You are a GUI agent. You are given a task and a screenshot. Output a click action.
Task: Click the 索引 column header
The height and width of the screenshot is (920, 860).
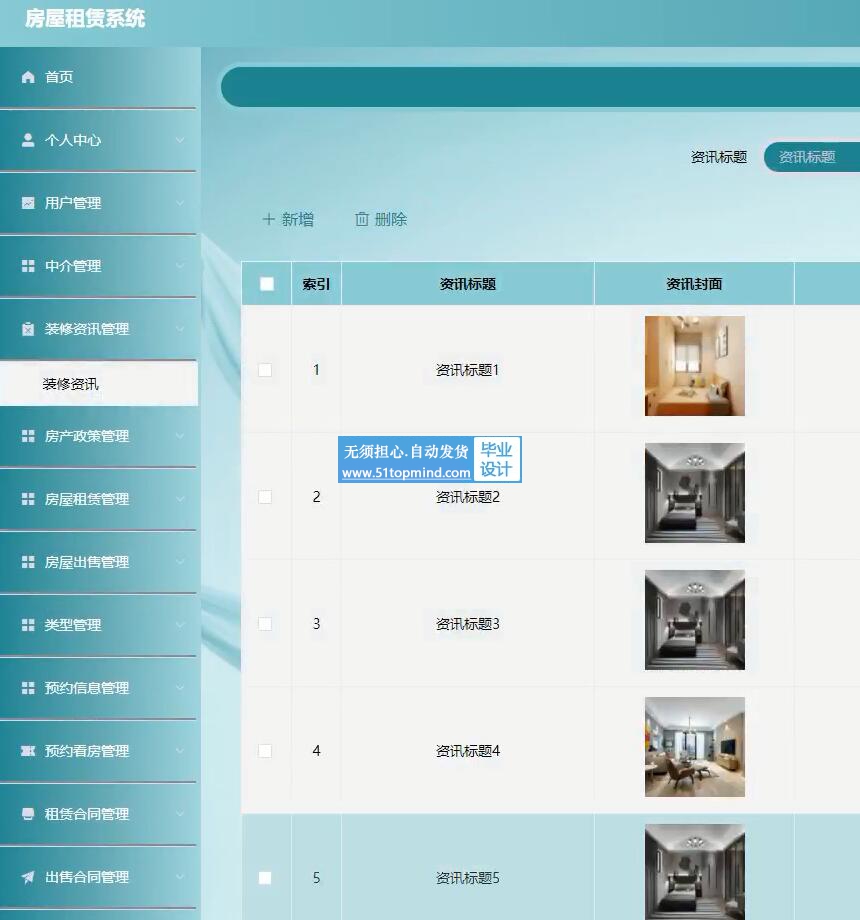point(316,284)
